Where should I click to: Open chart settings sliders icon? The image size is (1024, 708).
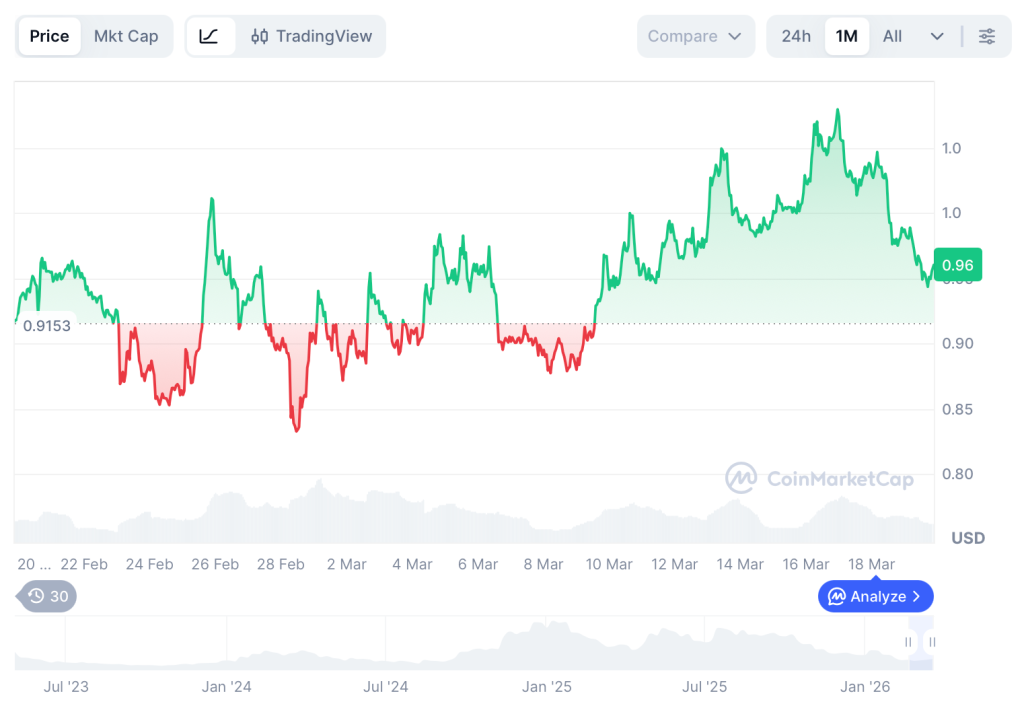pyautogui.click(x=987, y=36)
